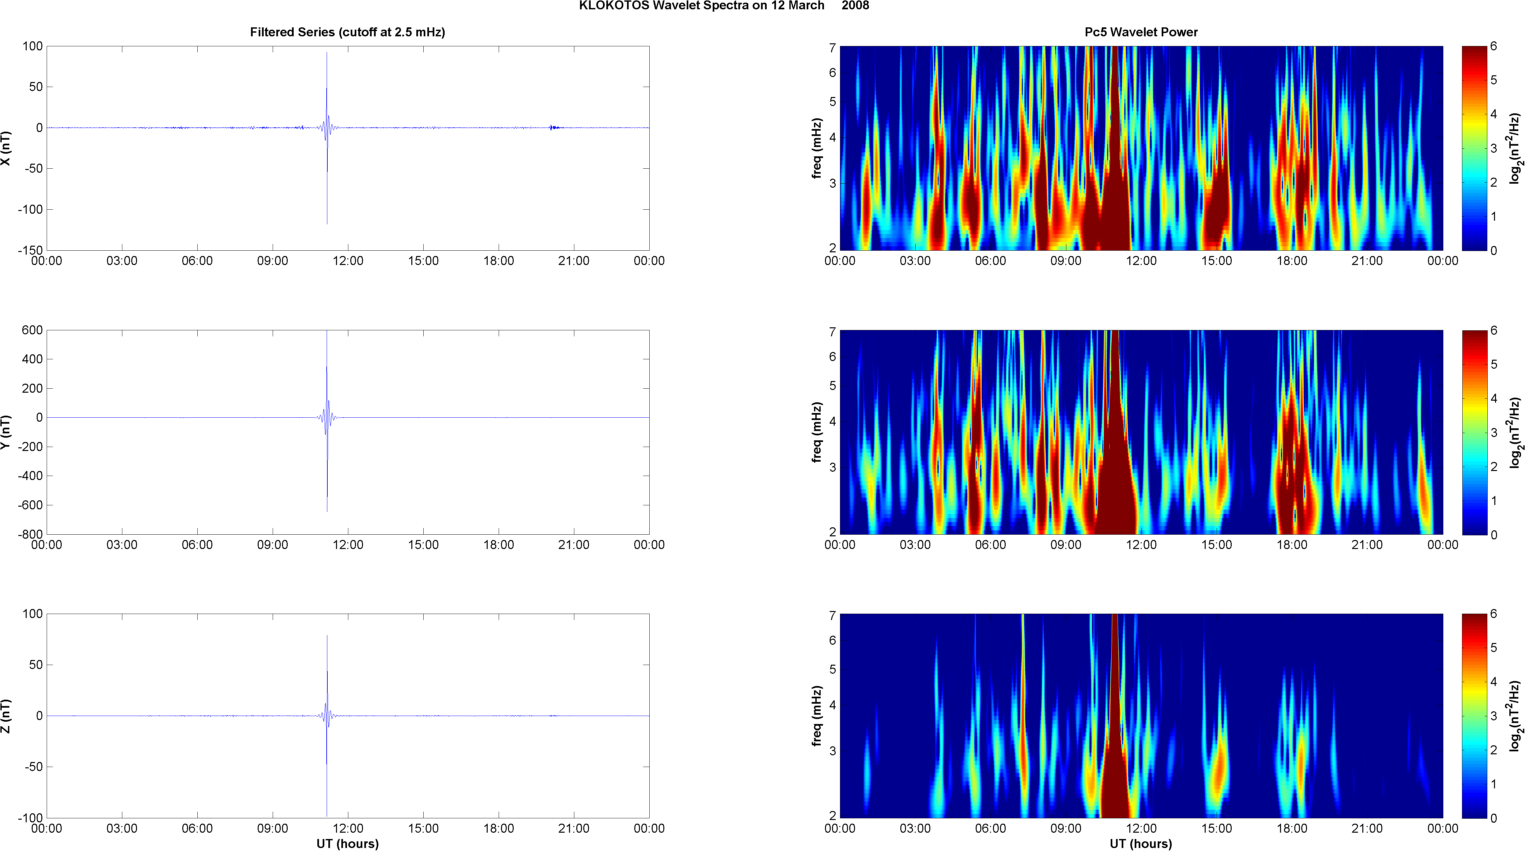Click the middle colorbar's log2(nT²/Hz) label
1525x851 pixels.
(1515, 432)
